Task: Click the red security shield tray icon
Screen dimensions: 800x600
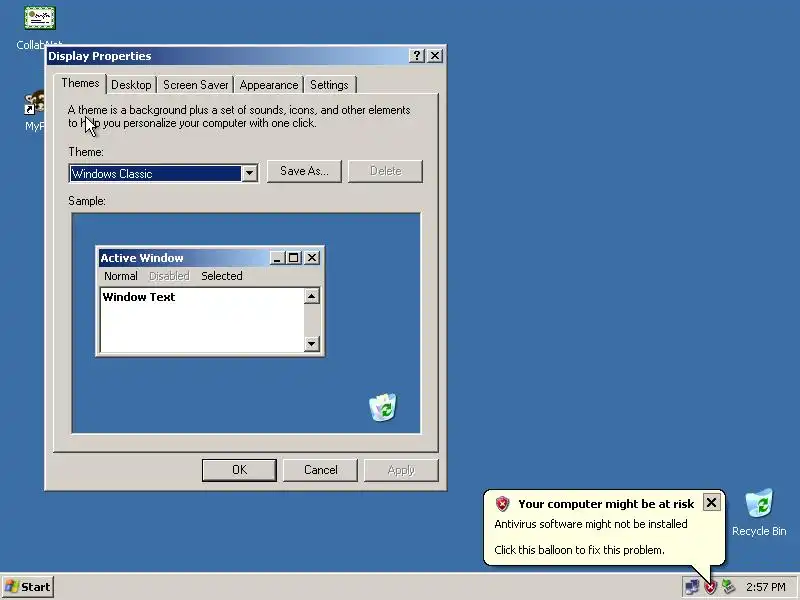Action: [710, 587]
